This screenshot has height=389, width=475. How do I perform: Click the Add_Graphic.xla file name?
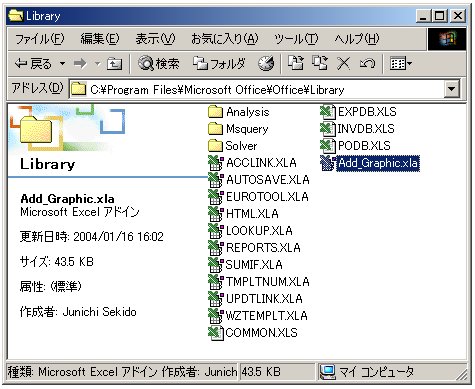point(378,163)
